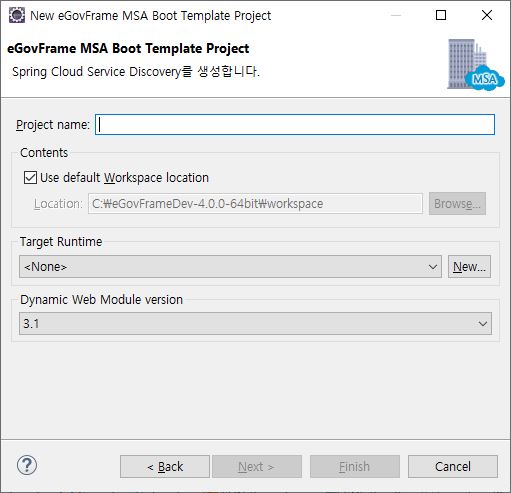Image resolution: width=511 pixels, height=493 pixels.
Task: Click the Target Runtime dropdown arrow
Action: point(433,267)
